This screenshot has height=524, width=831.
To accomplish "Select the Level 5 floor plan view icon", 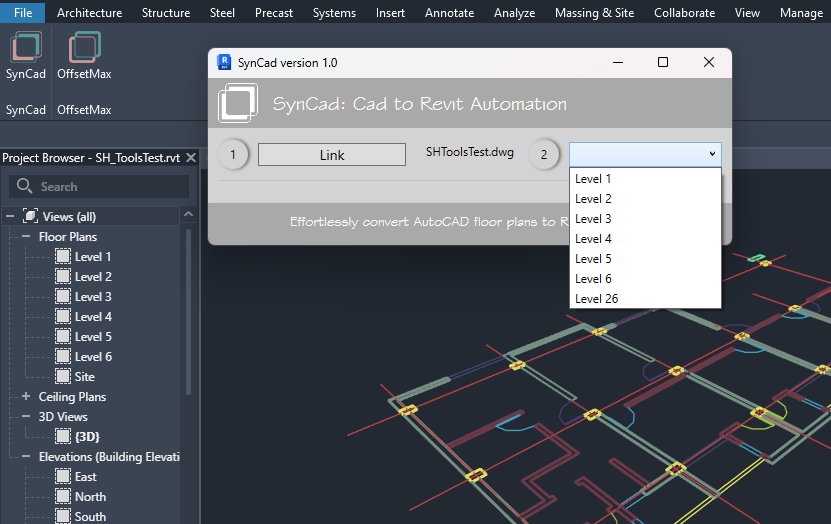I will click(x=63, y=336).
